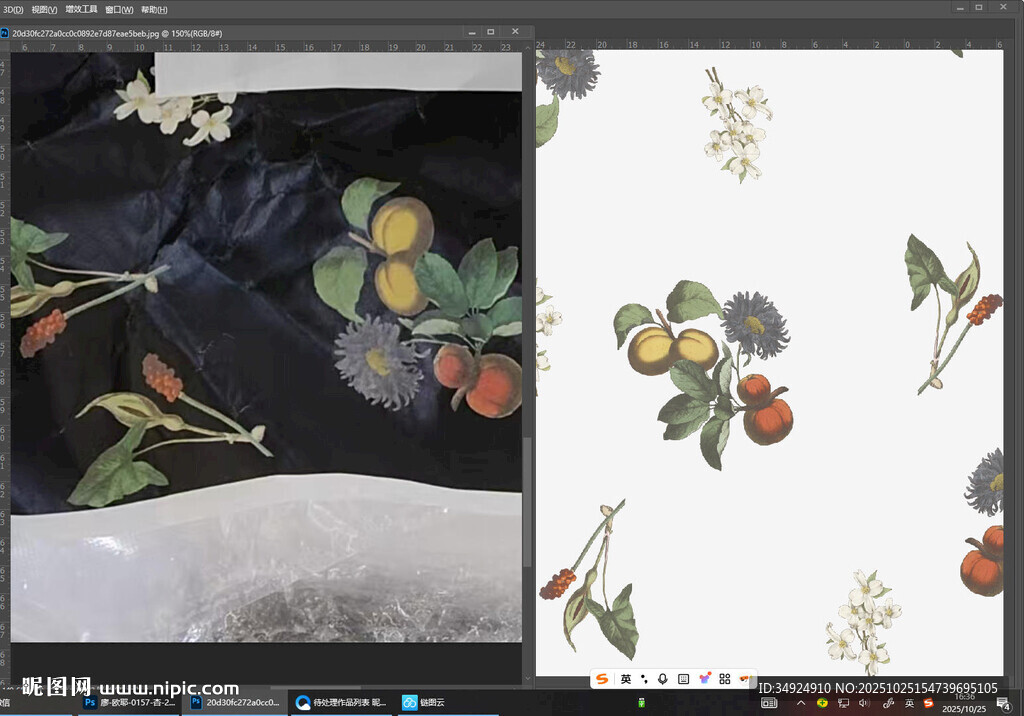Open the Sogou toolbox grid icon
This screenshot has height=716, width=1024.
725,679
